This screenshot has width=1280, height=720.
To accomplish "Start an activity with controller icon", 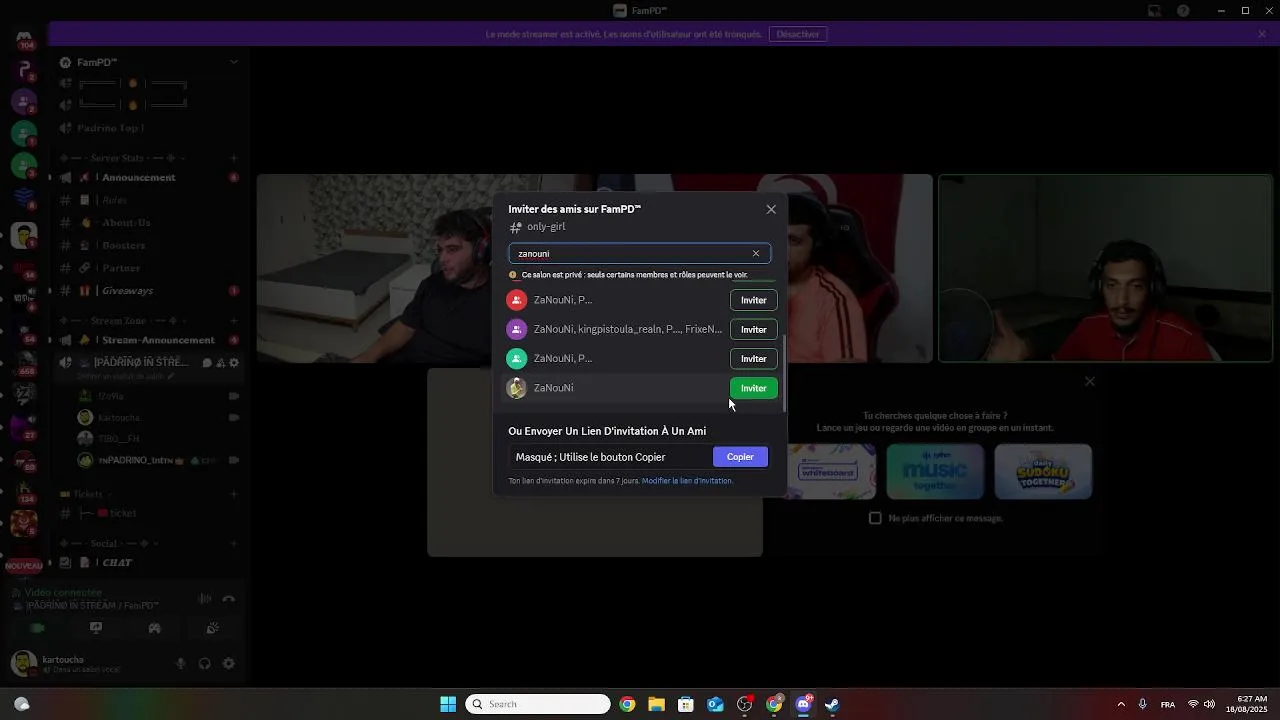I will (154, 628).
